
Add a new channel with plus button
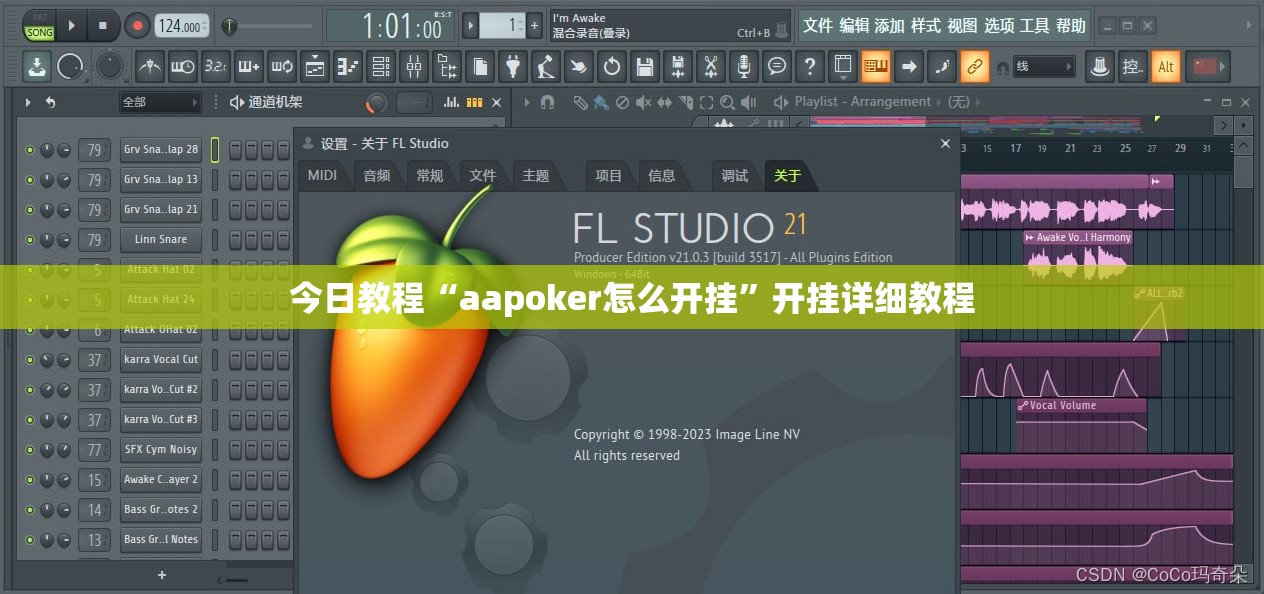pos(162,575)
